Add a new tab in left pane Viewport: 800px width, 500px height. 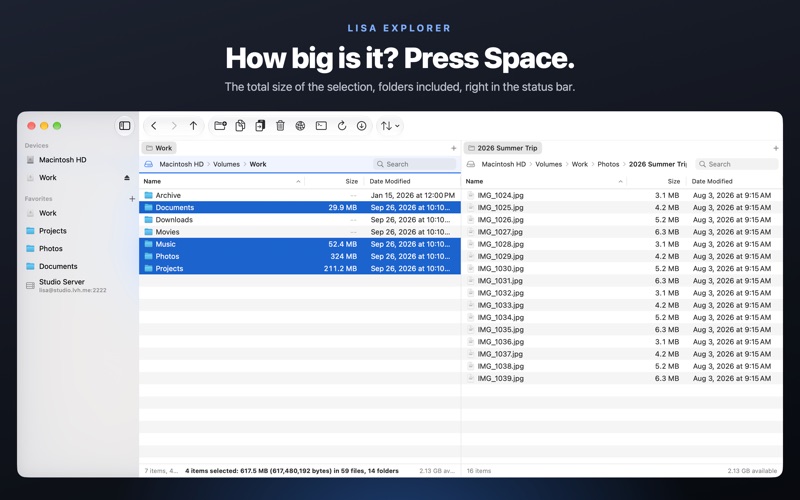pos(454,148)
